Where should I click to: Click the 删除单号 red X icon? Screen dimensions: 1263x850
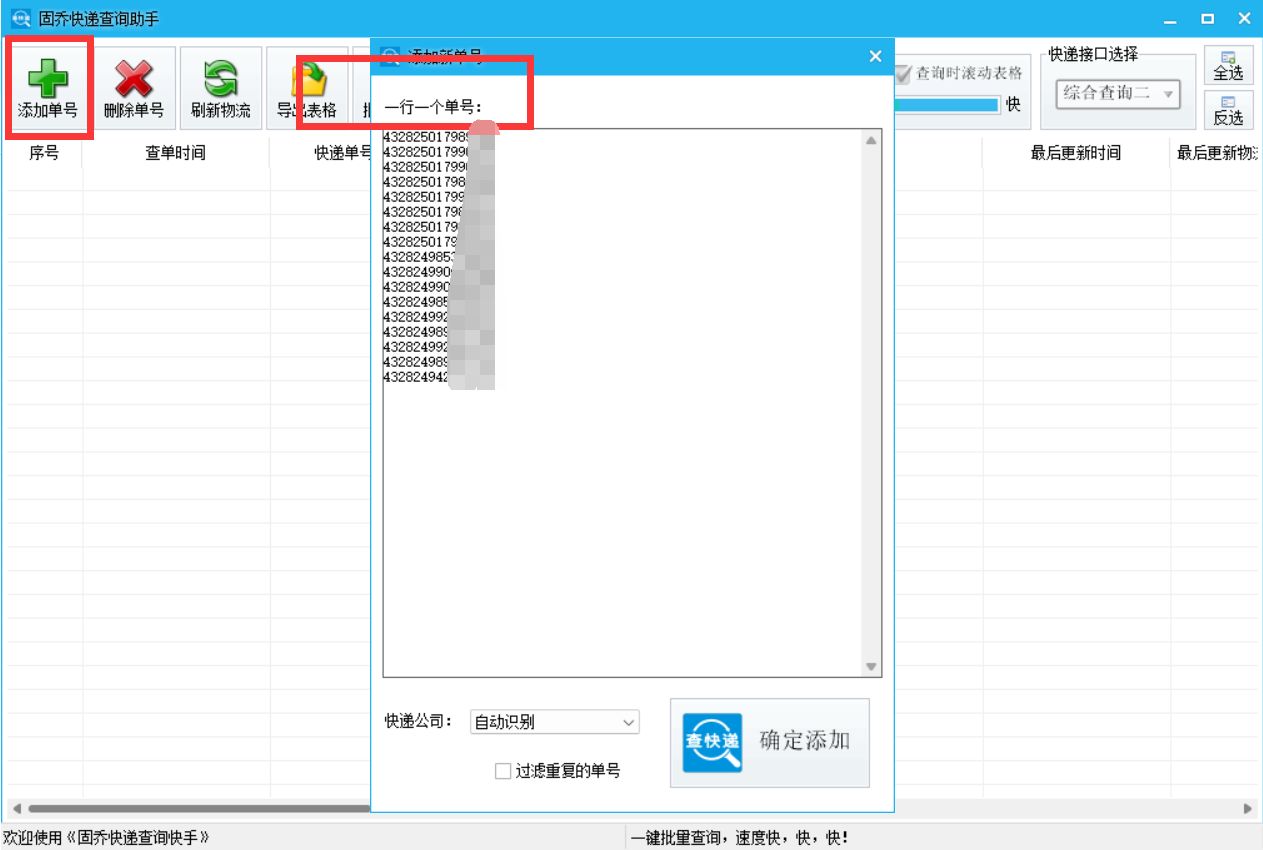[133, 78]
